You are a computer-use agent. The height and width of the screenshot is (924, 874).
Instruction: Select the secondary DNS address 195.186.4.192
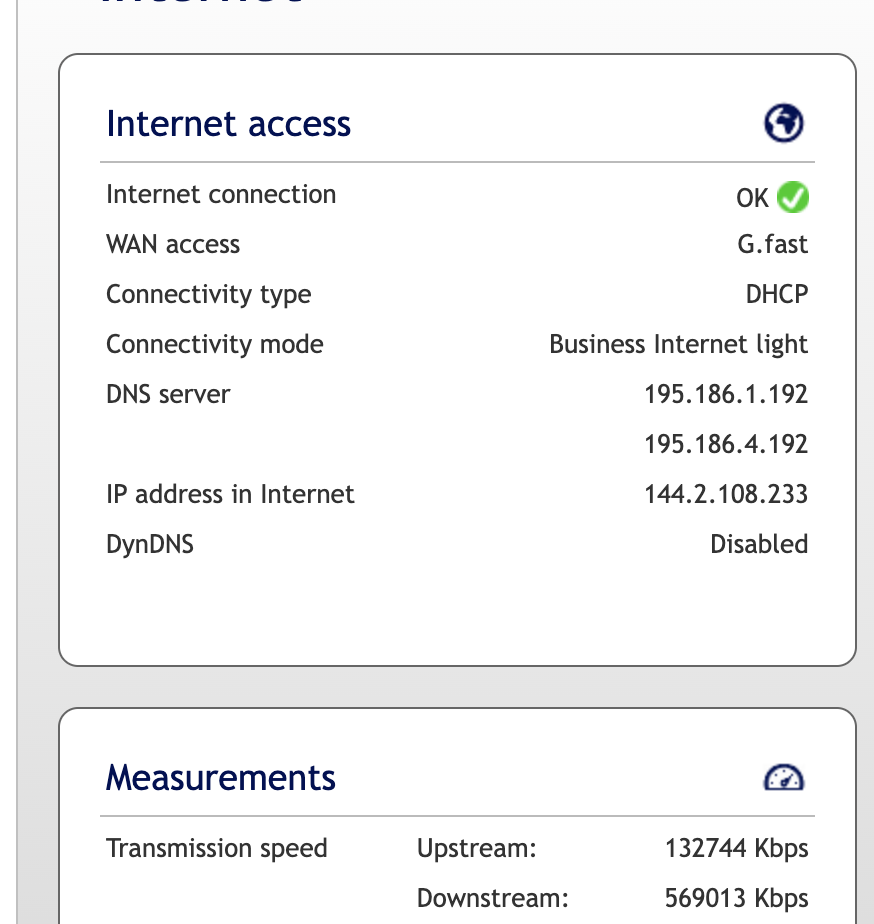coord(726,444)
